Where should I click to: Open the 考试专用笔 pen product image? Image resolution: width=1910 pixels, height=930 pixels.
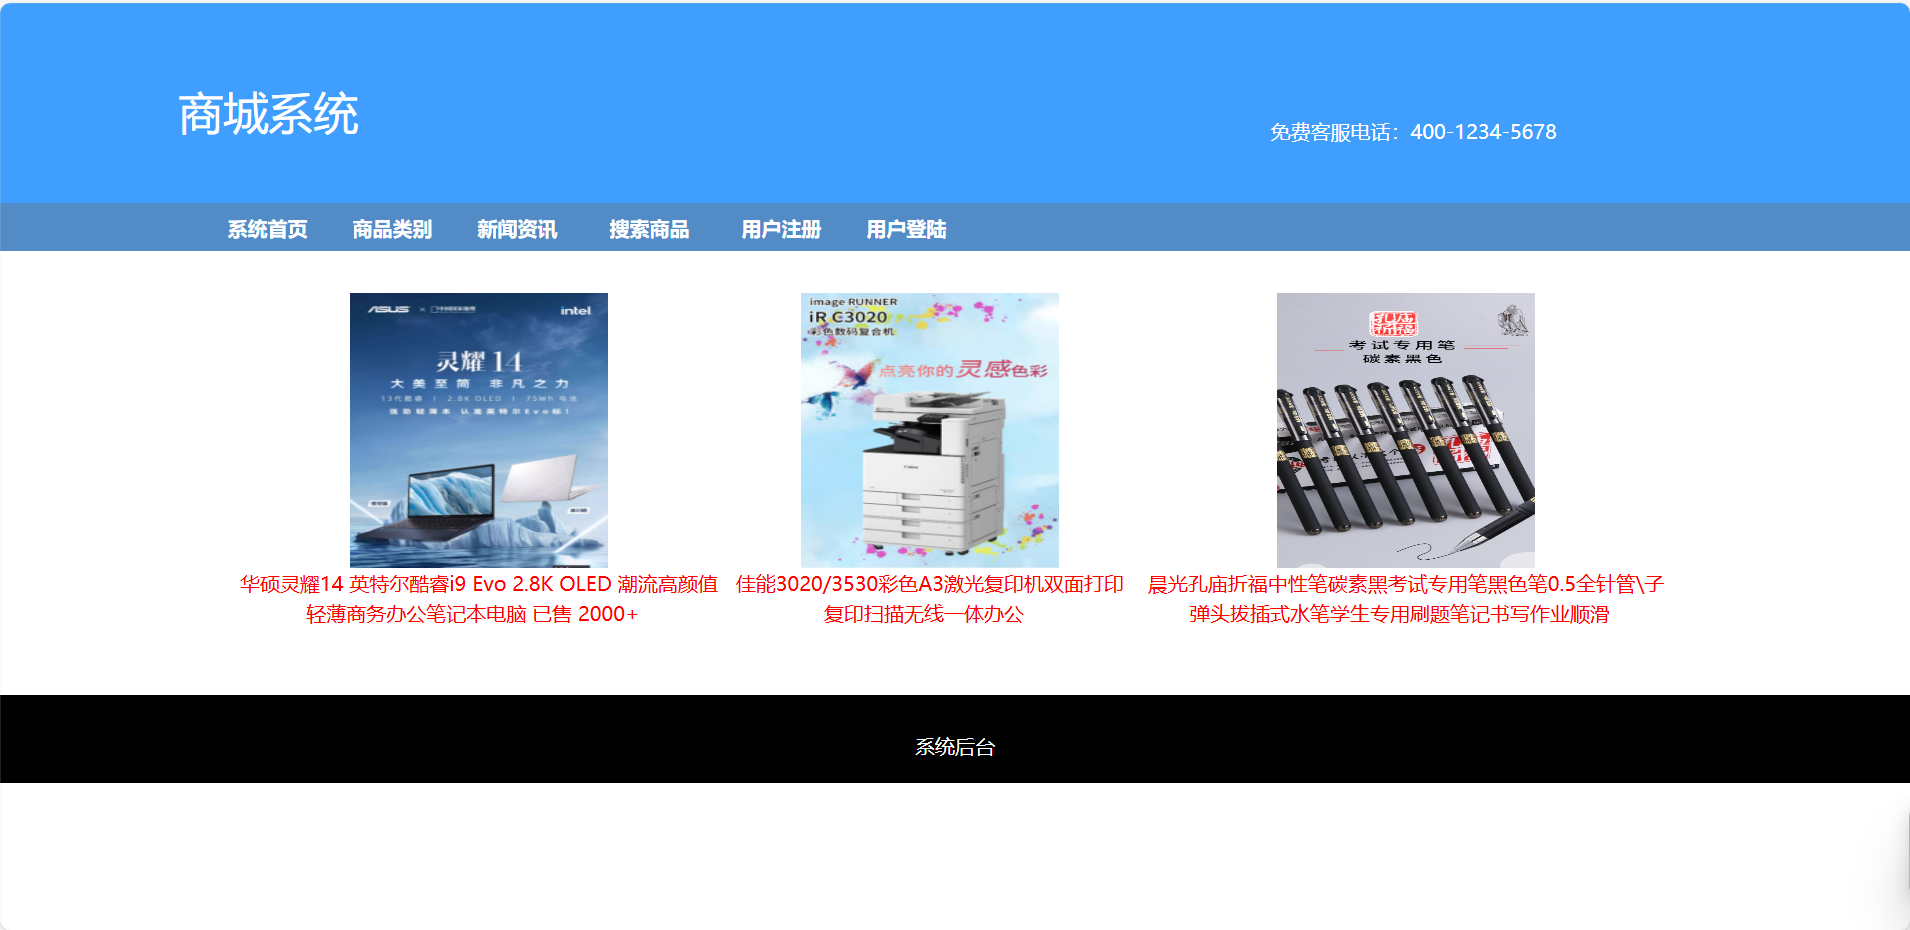(x=1406, y=430)
